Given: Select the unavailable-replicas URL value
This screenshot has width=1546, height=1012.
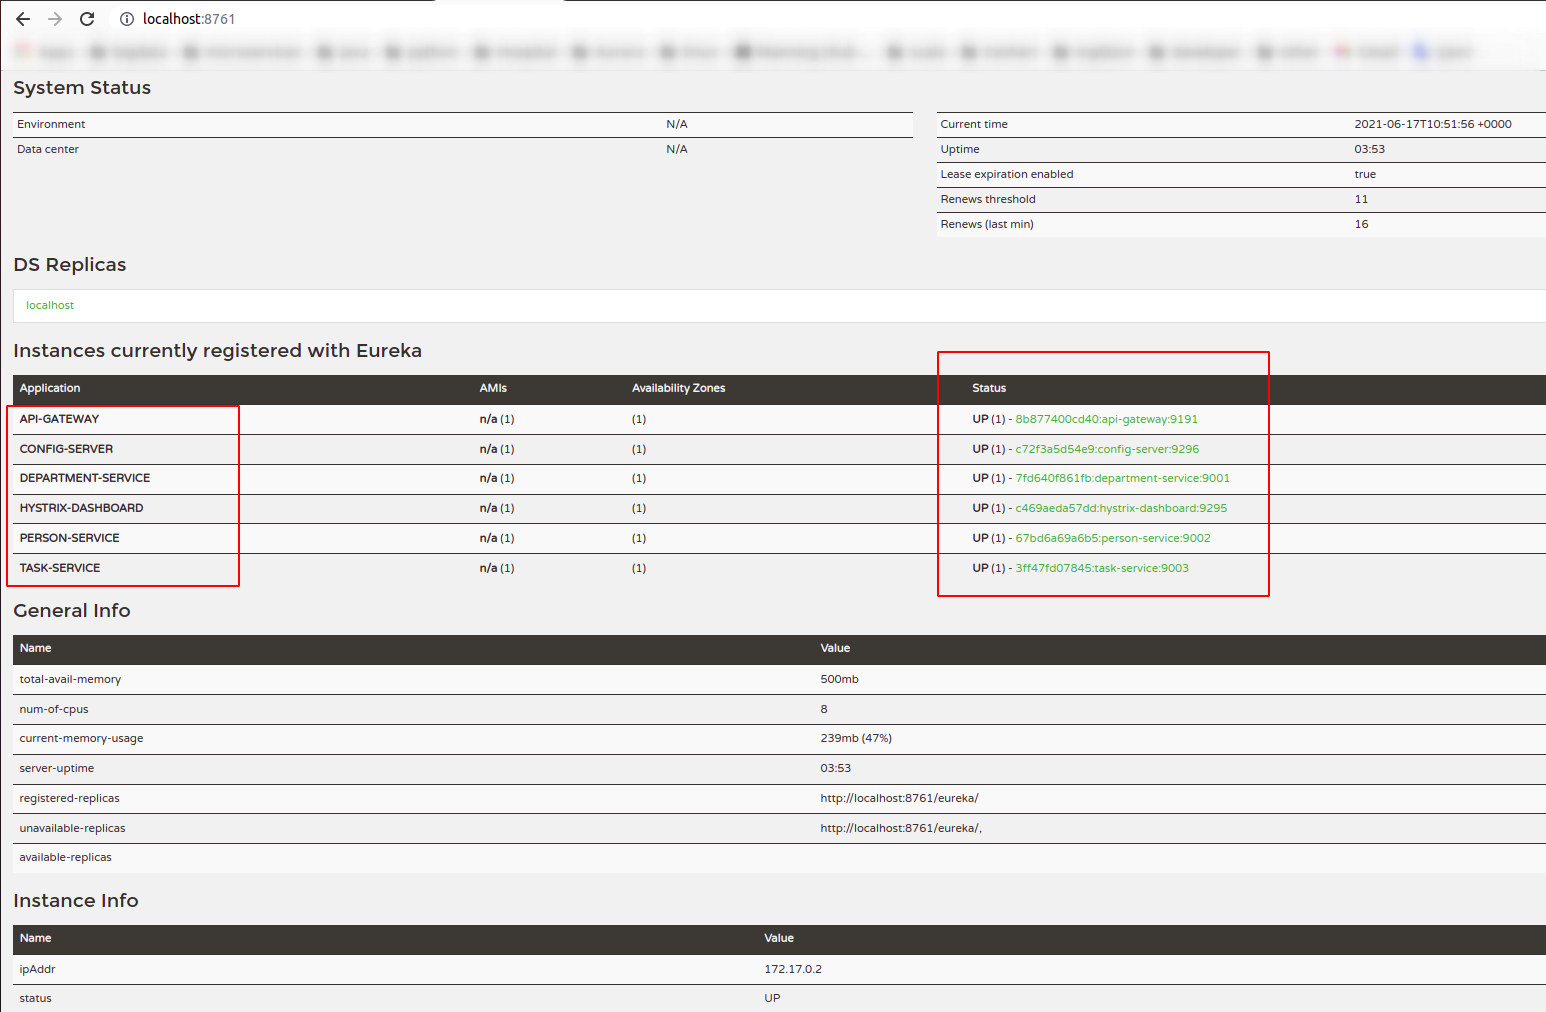Looking at the screenshot, I should [901, 828].
